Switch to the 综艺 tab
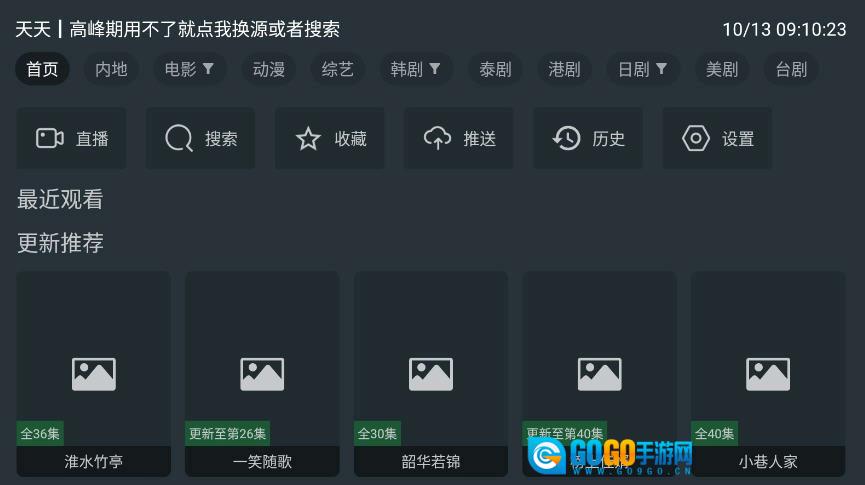865x485 pixels. [x=338, y=69]
